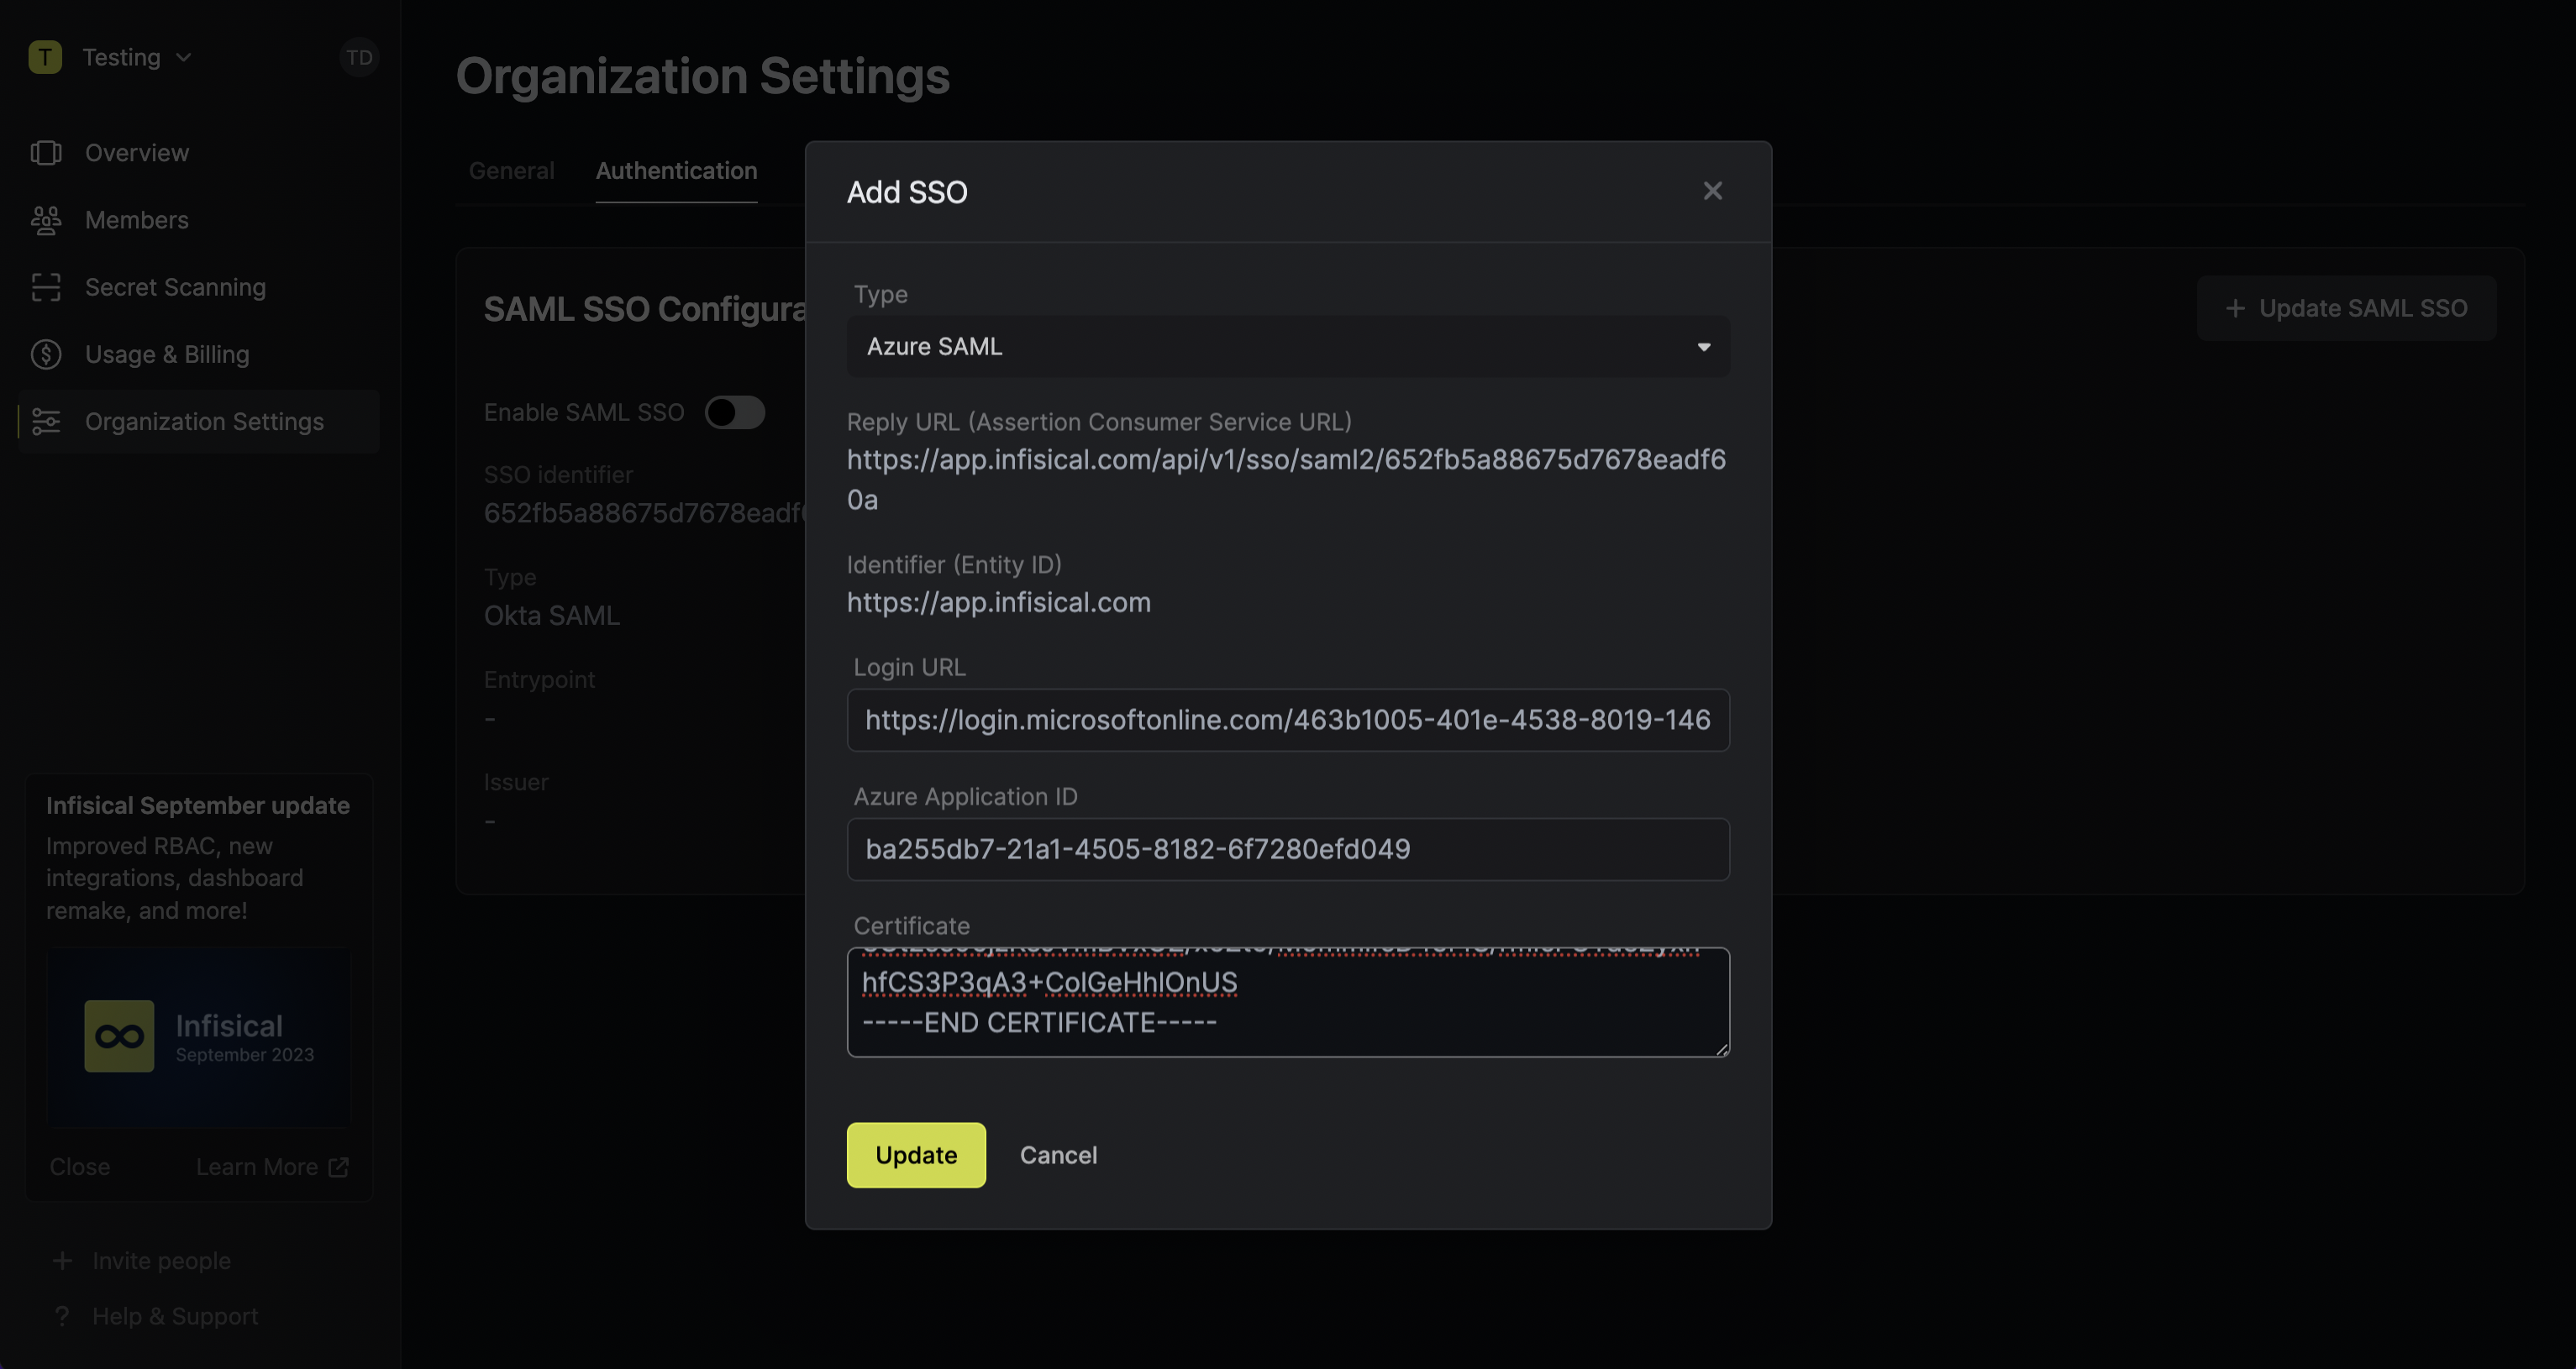Open the Overview page
2576x1369 pixels.
[198, 152]
